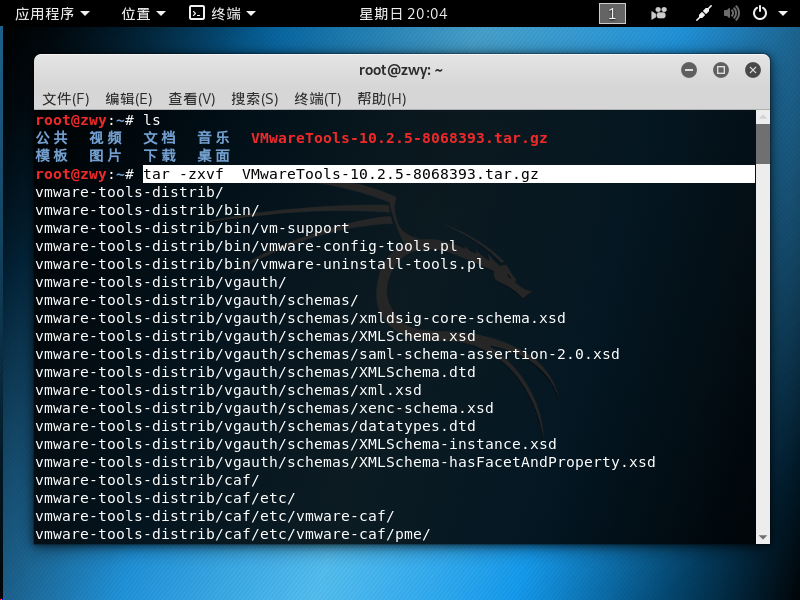Click the 视频 directory name
The height and width of the screenshot is (600, 800).
tap(106, 138)
